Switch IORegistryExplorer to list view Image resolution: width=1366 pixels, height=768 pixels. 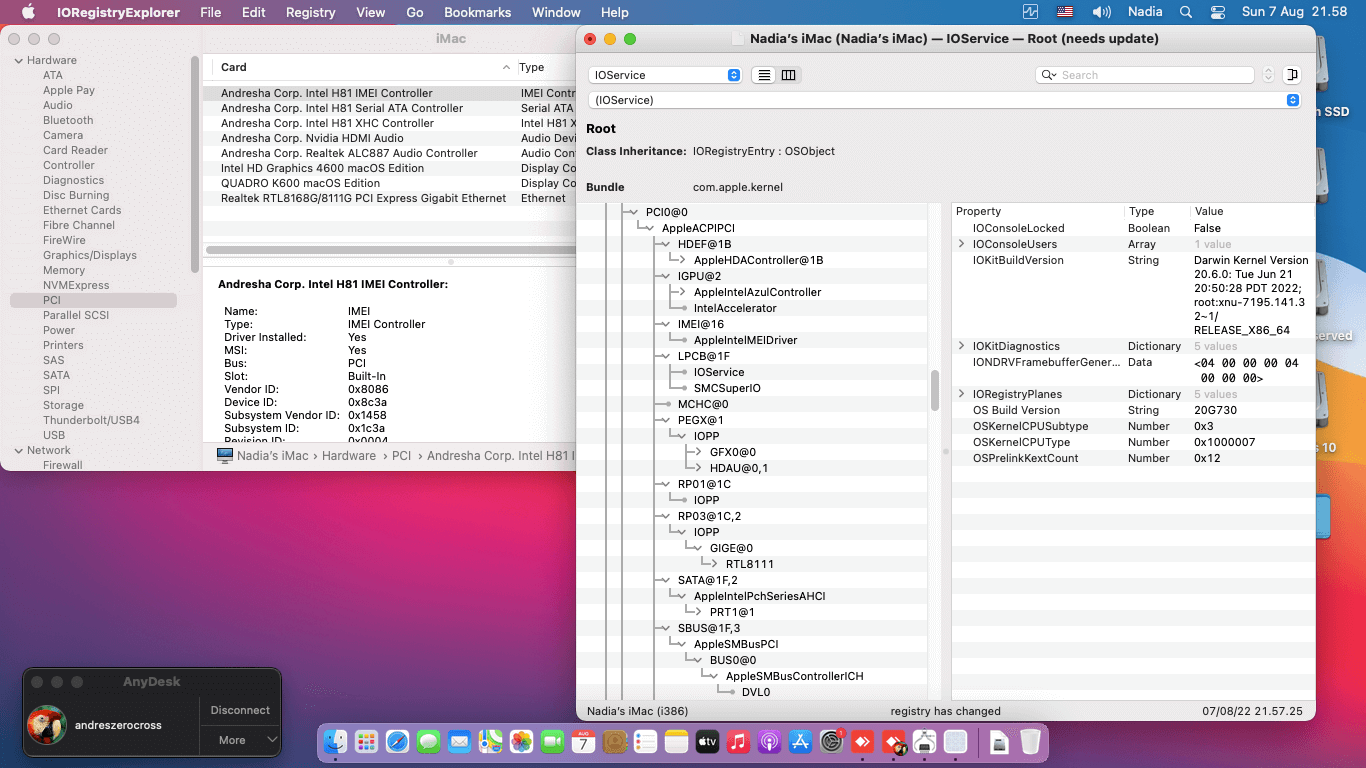[765, 75]
